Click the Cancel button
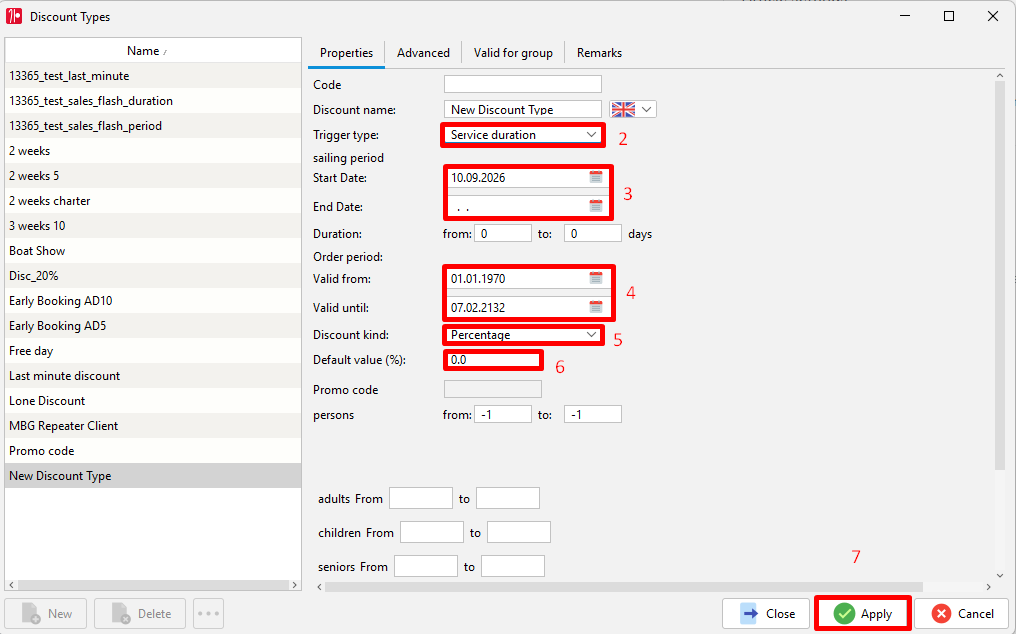1016x634 pixels. pyautogui.click(x=961, y=613)
